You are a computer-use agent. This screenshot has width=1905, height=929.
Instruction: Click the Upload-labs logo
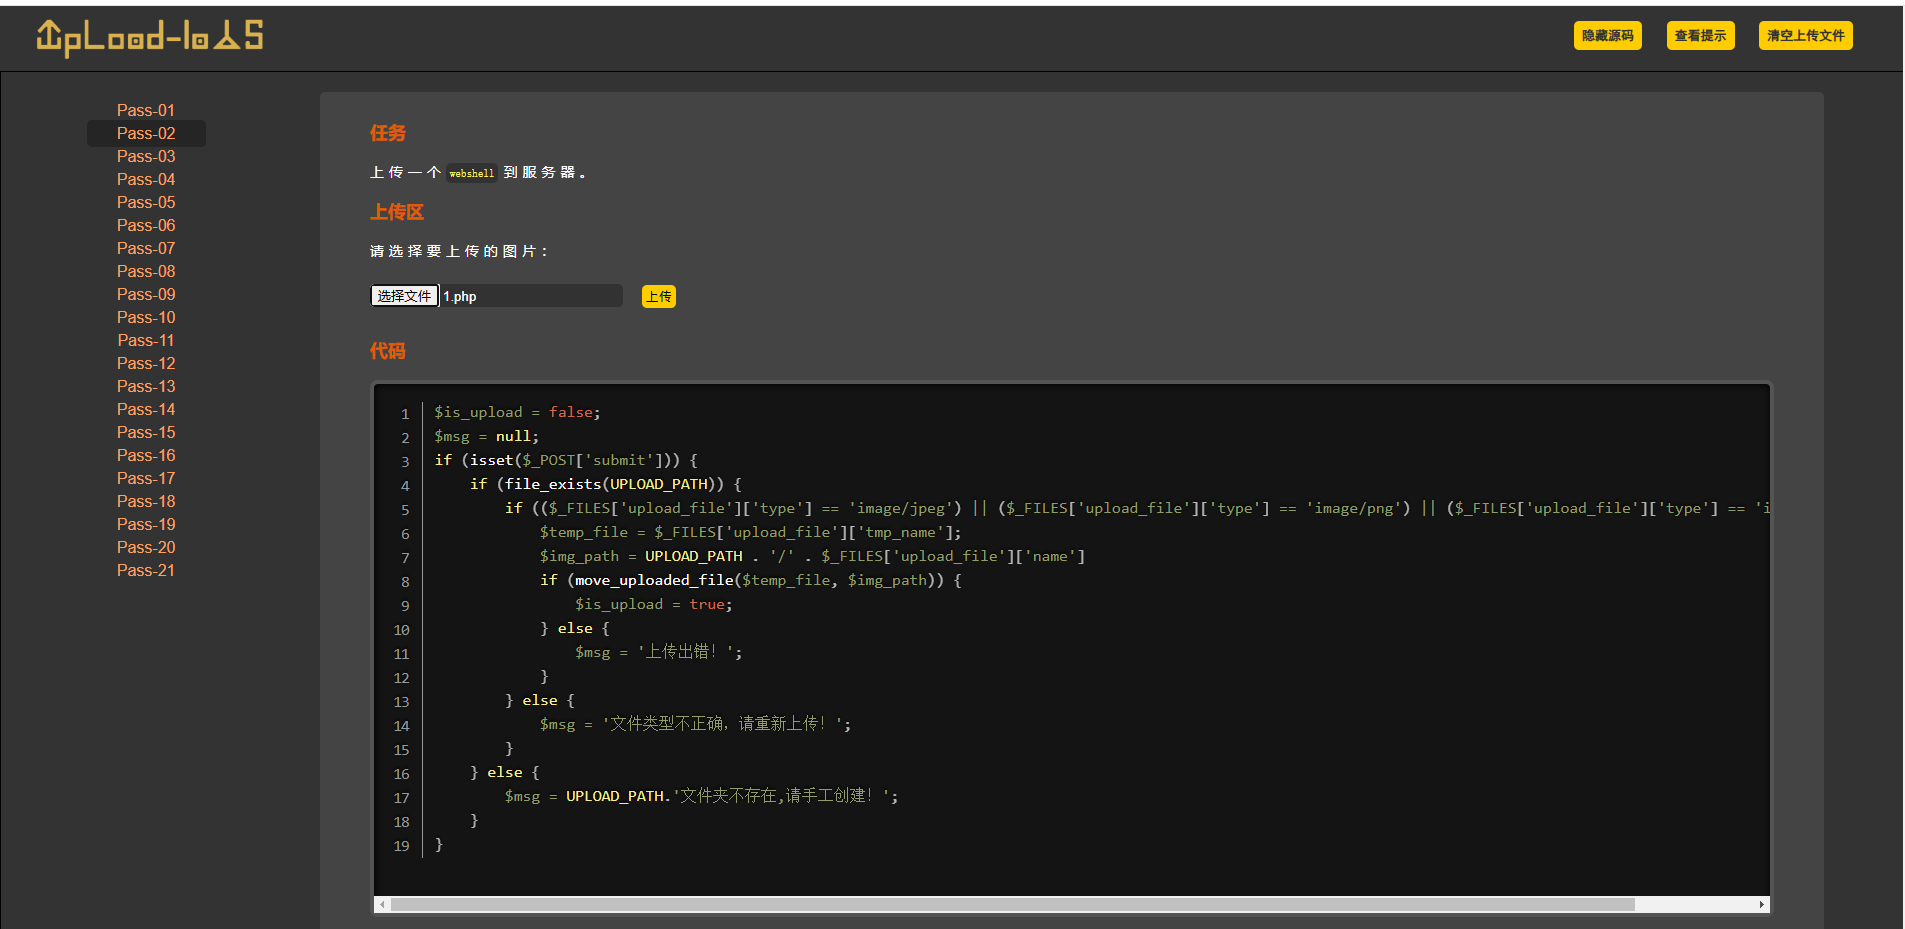(x=150, y=37)
